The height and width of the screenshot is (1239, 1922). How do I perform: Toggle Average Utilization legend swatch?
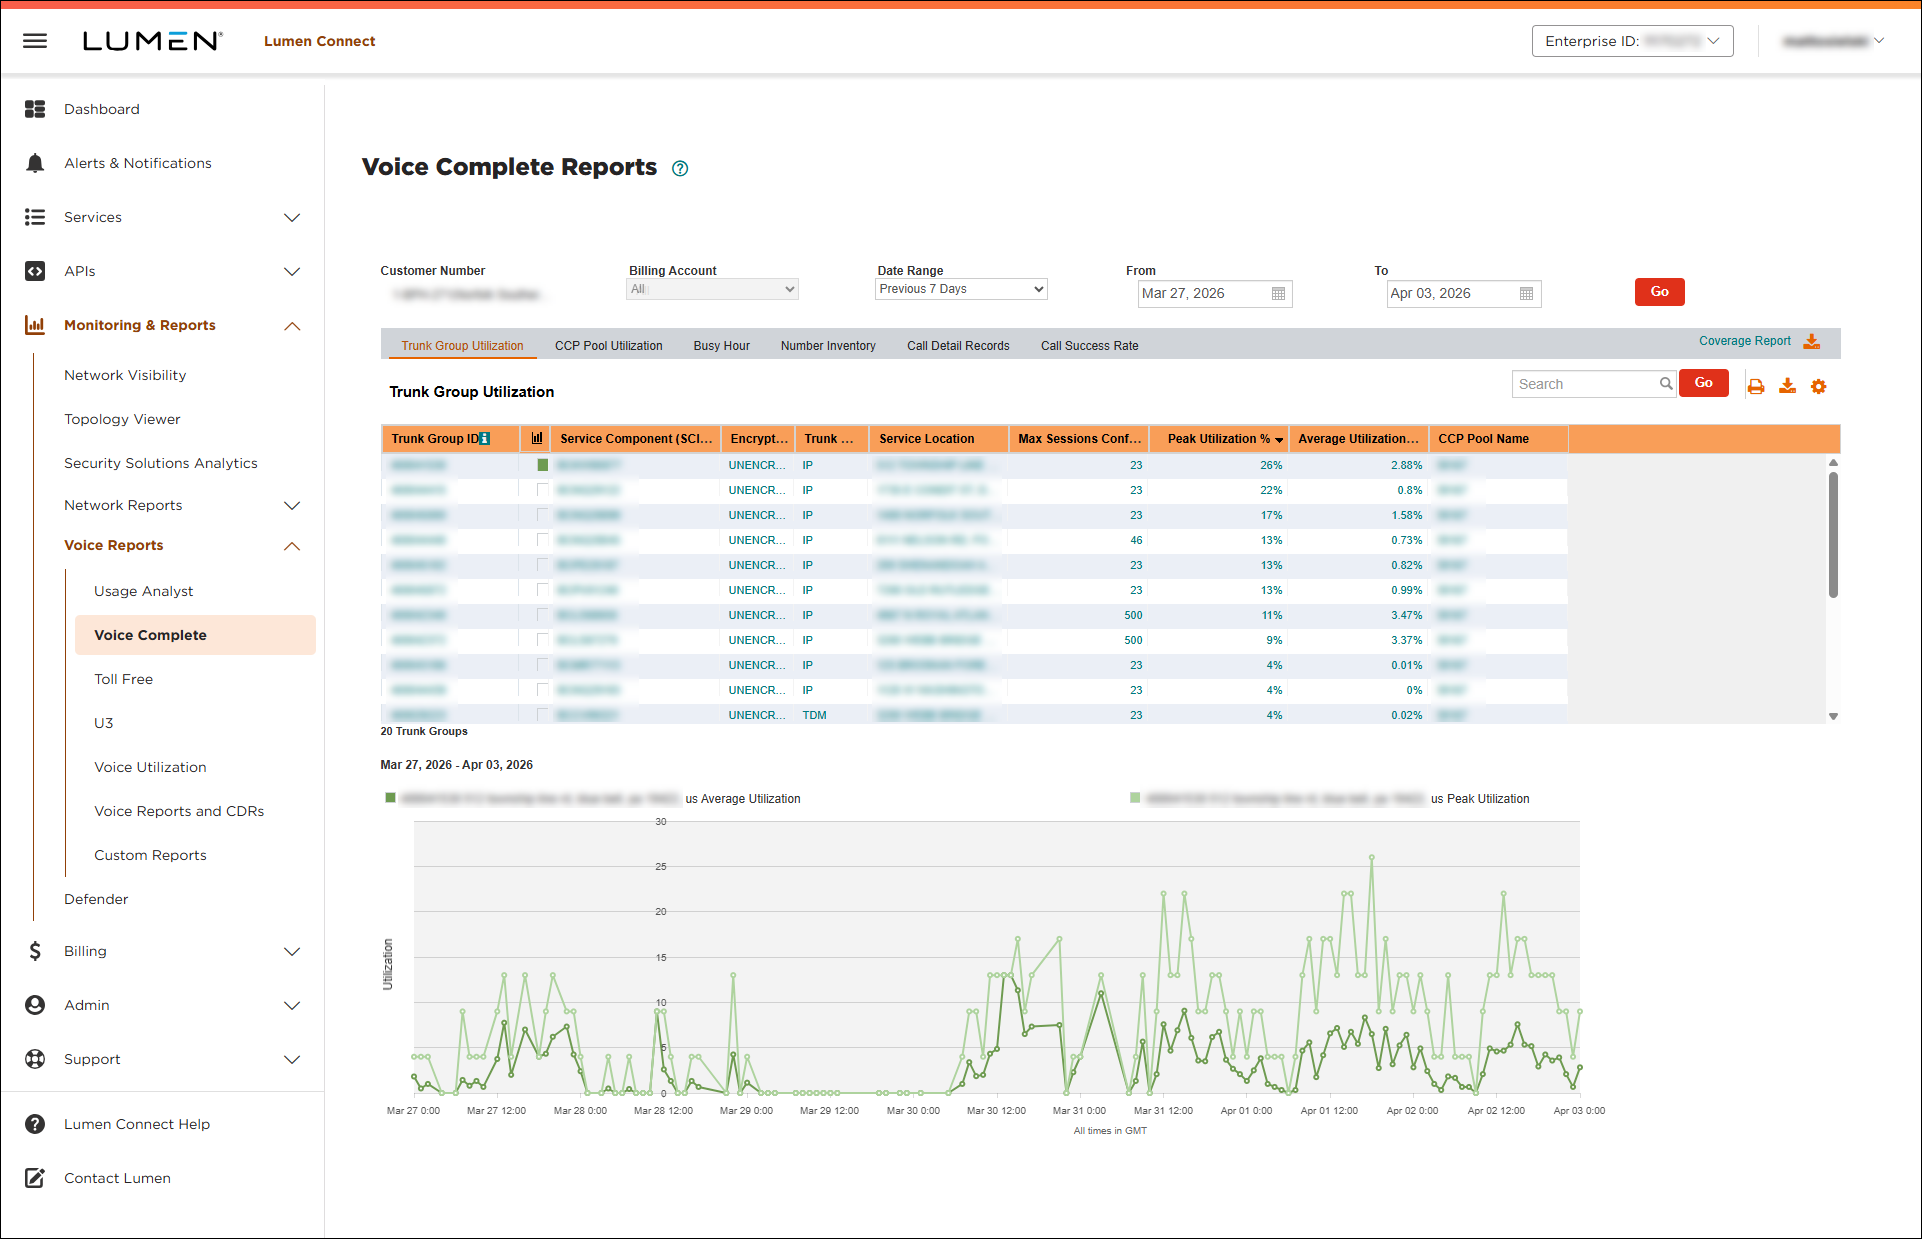coord(390,798)
